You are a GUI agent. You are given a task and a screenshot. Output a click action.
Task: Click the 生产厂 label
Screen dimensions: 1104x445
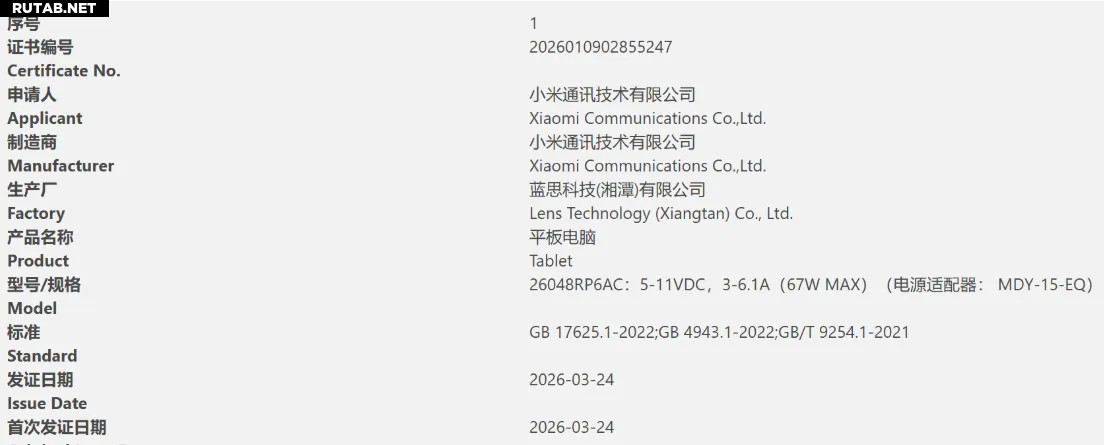[32, 190]
